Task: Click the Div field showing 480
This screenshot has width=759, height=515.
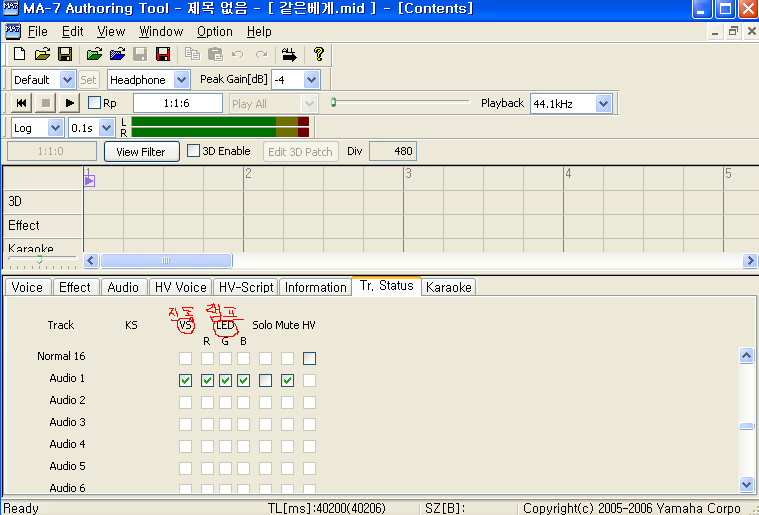Action: click(393, 151)
